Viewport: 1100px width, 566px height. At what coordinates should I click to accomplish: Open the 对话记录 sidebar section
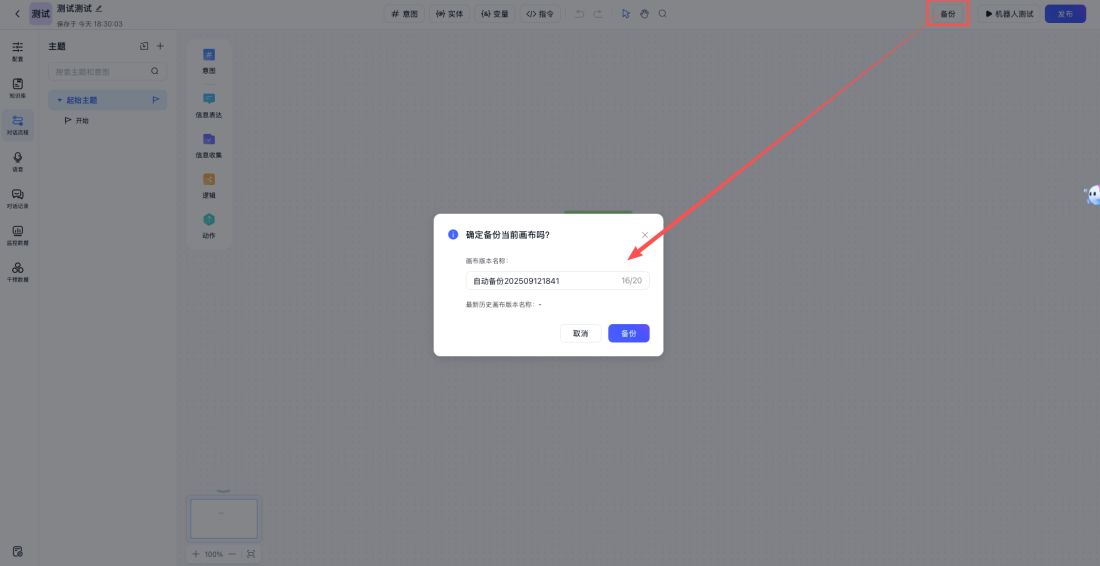(18, 198)
